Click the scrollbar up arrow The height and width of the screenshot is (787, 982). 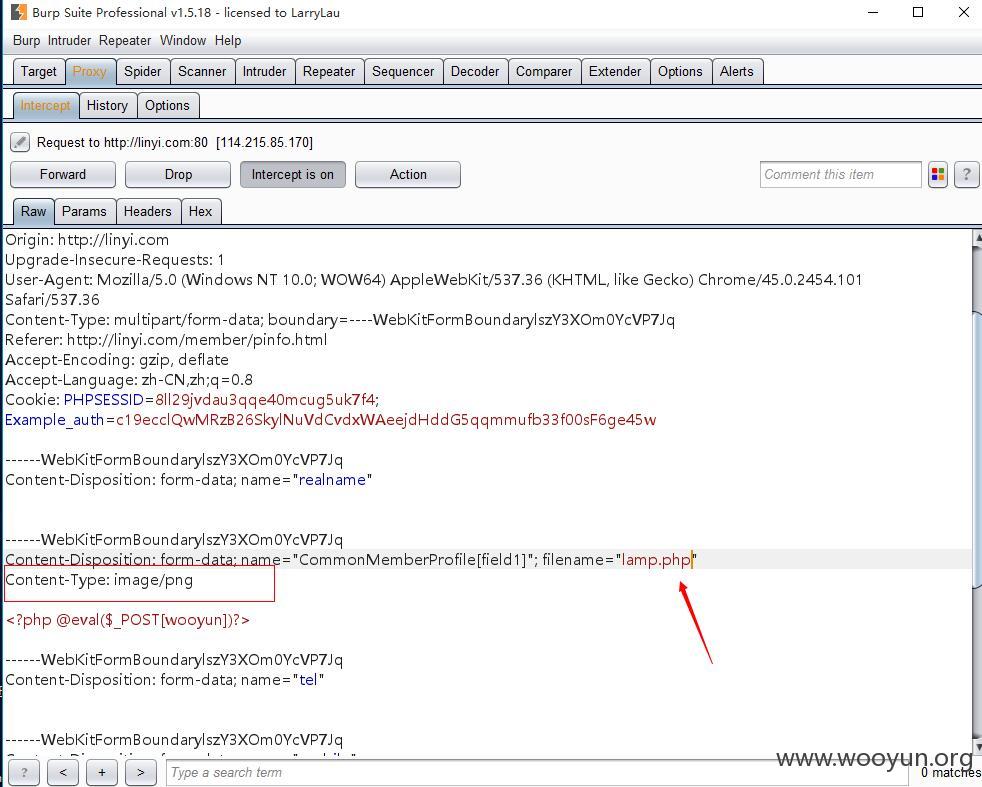point(978,237)
